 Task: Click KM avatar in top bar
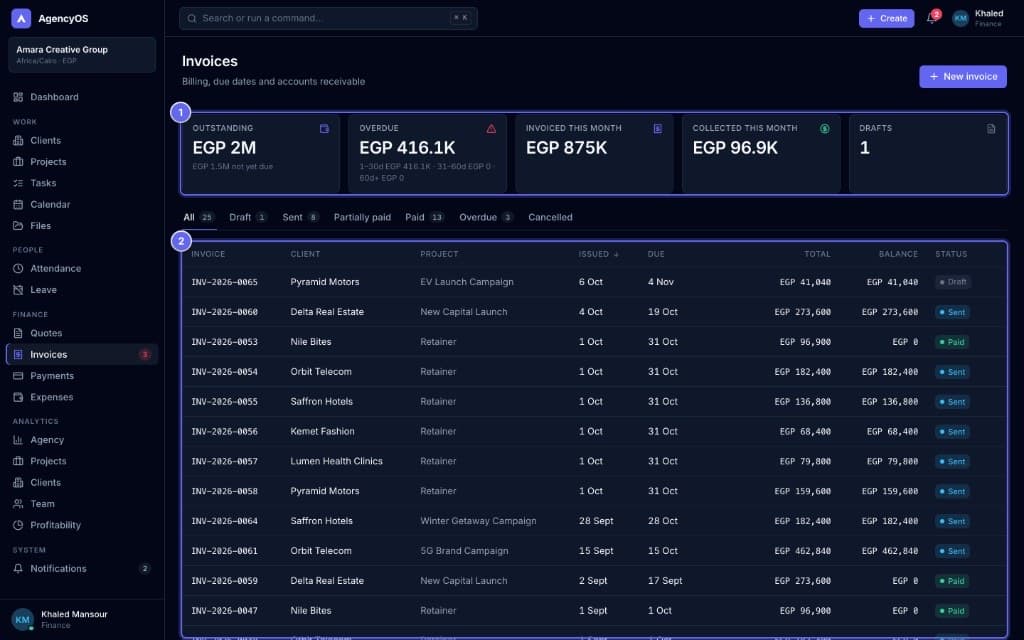coord(960,18)
